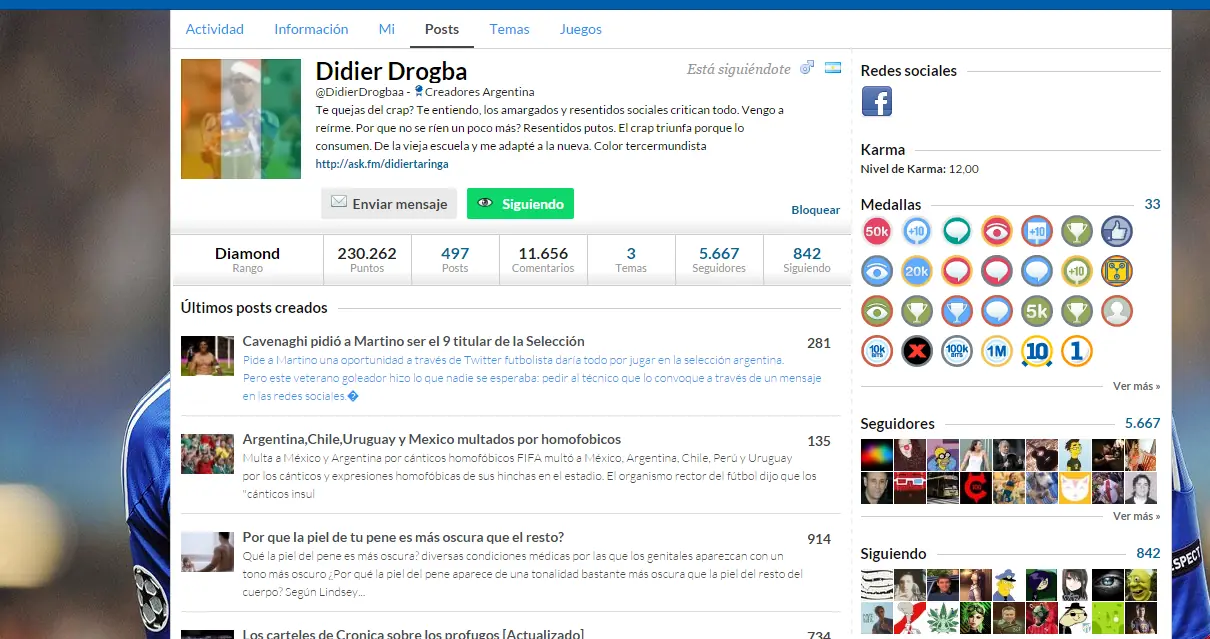
Task: Click the Creadores Argentina link
Action: click(x=480, y=92)
